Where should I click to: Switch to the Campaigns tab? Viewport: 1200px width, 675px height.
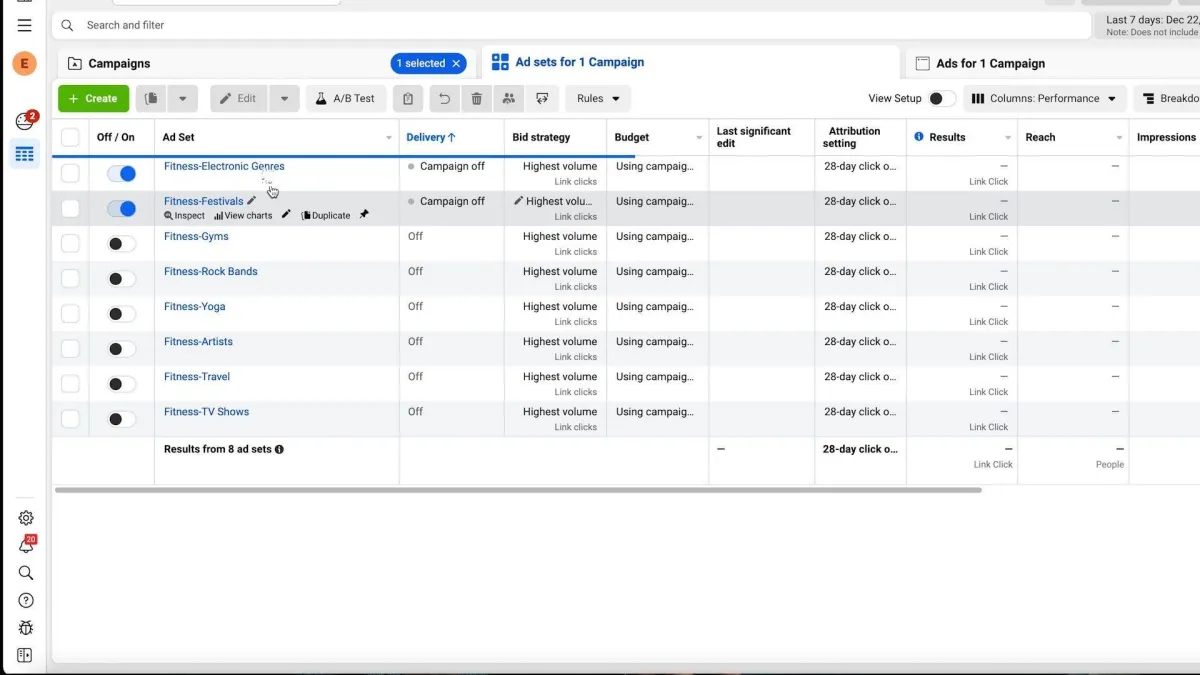(x=119, y=64)
